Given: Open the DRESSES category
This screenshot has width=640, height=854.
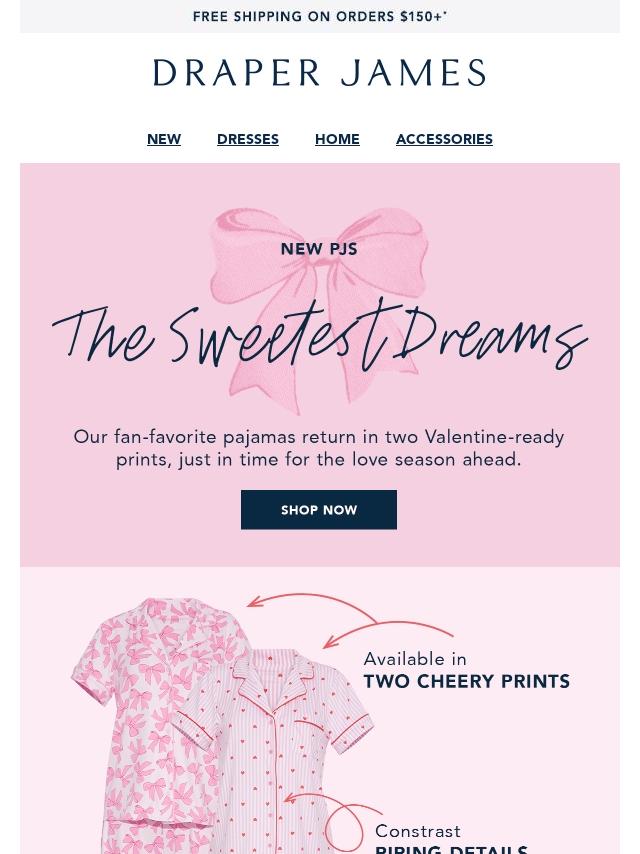Looking at the screenshot, I should [x=248, y=140].
